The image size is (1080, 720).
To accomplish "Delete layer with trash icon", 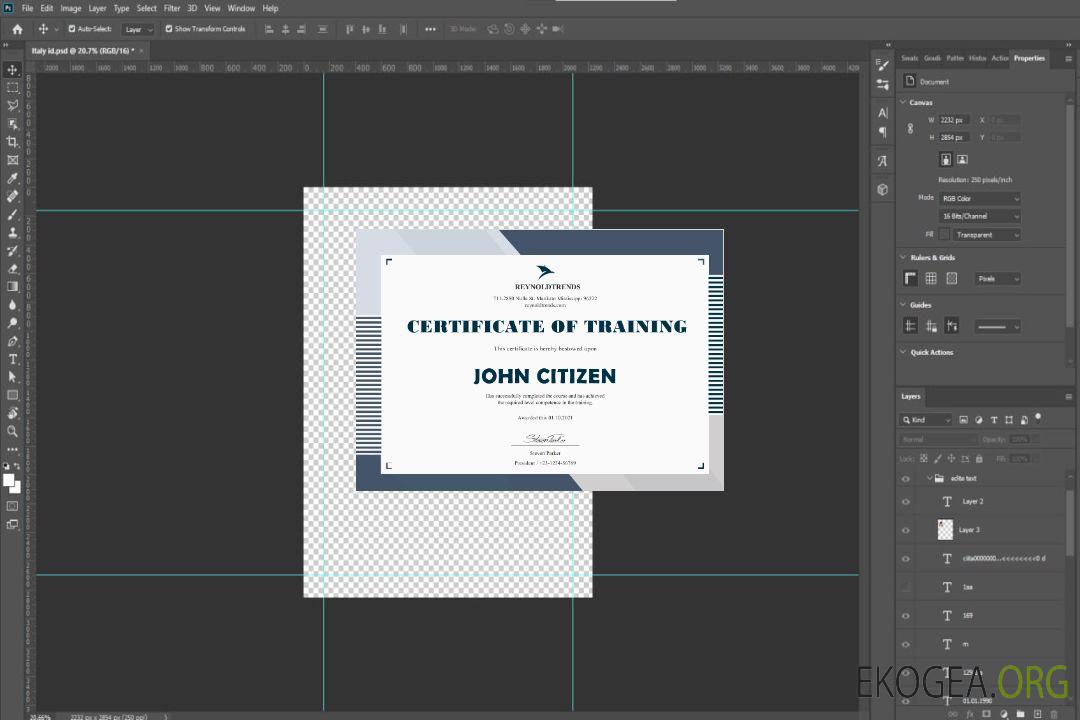I will pos(1054,714).
